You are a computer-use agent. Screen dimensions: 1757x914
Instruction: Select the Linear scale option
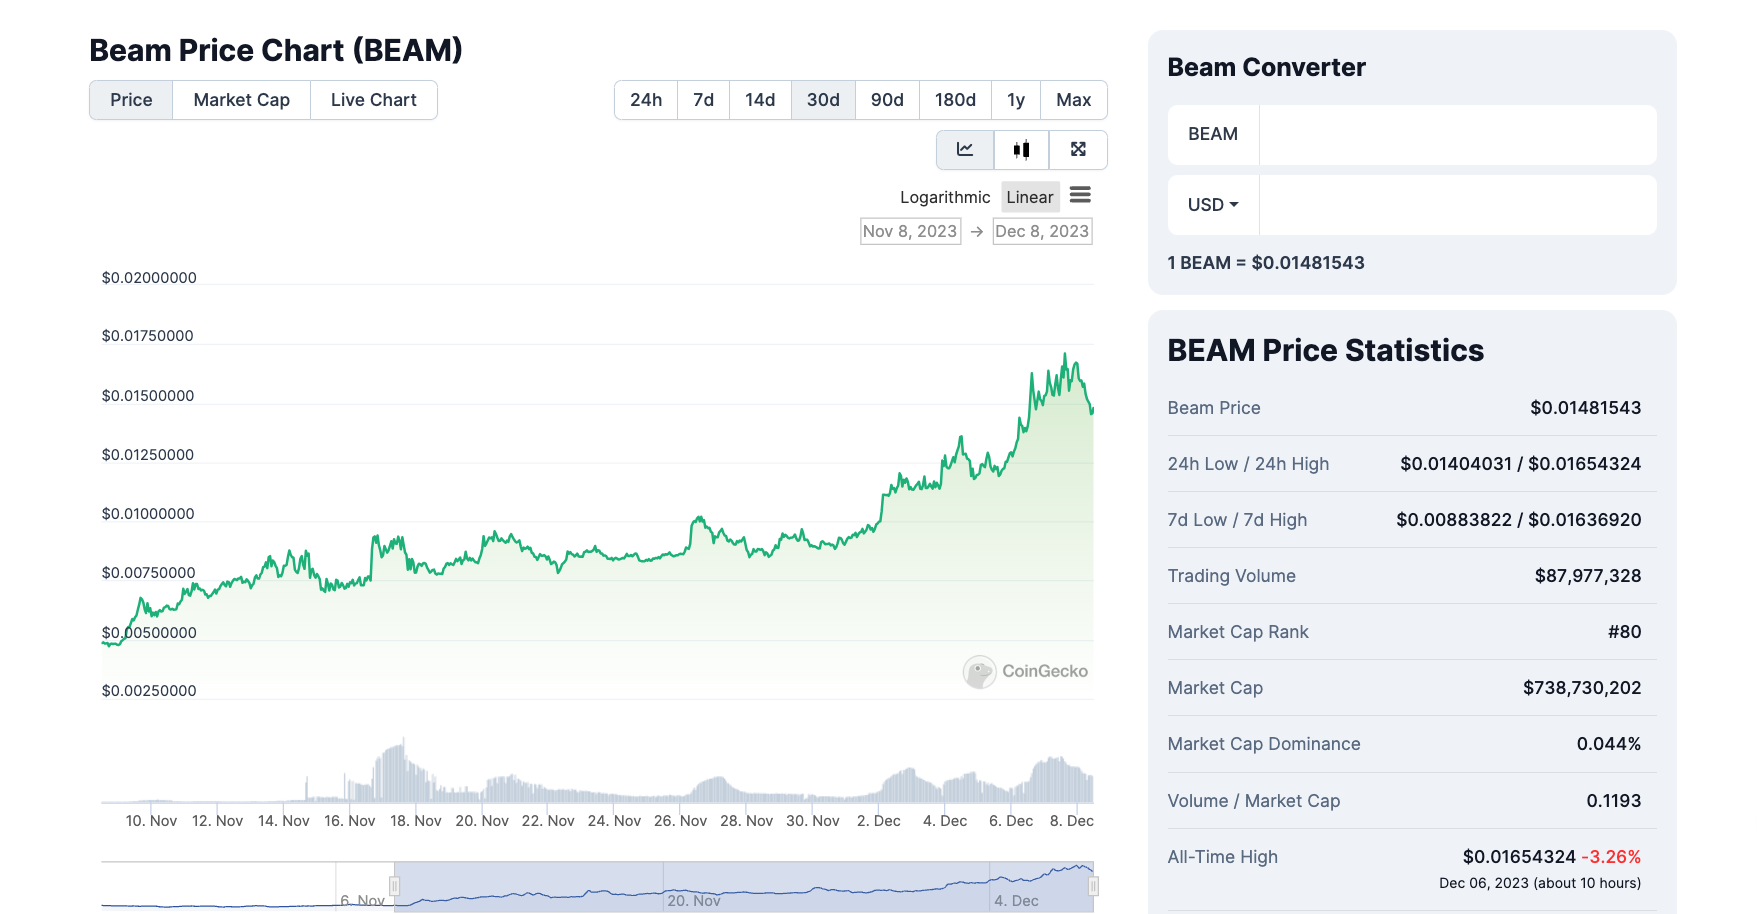pyautogui.click(x=1030, y=196)
